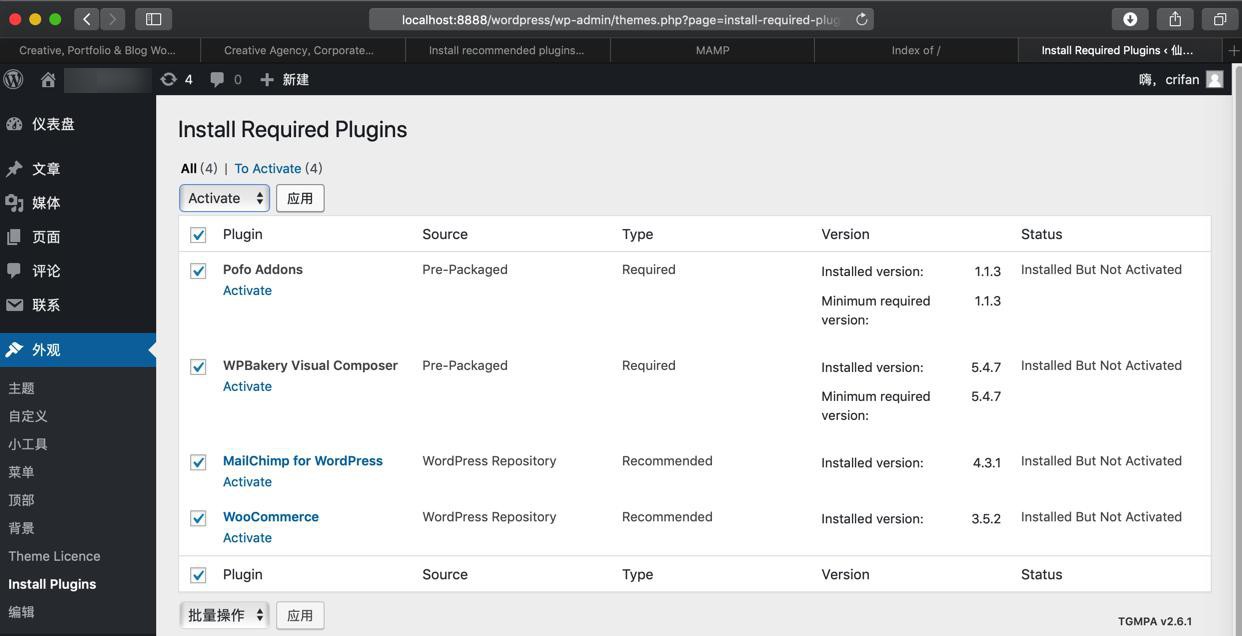Screen dimensions: 1242x636
Task: Click Activate link under WPBakery Visual Composer
Action: pyautogui.click(x=247, y=386)
